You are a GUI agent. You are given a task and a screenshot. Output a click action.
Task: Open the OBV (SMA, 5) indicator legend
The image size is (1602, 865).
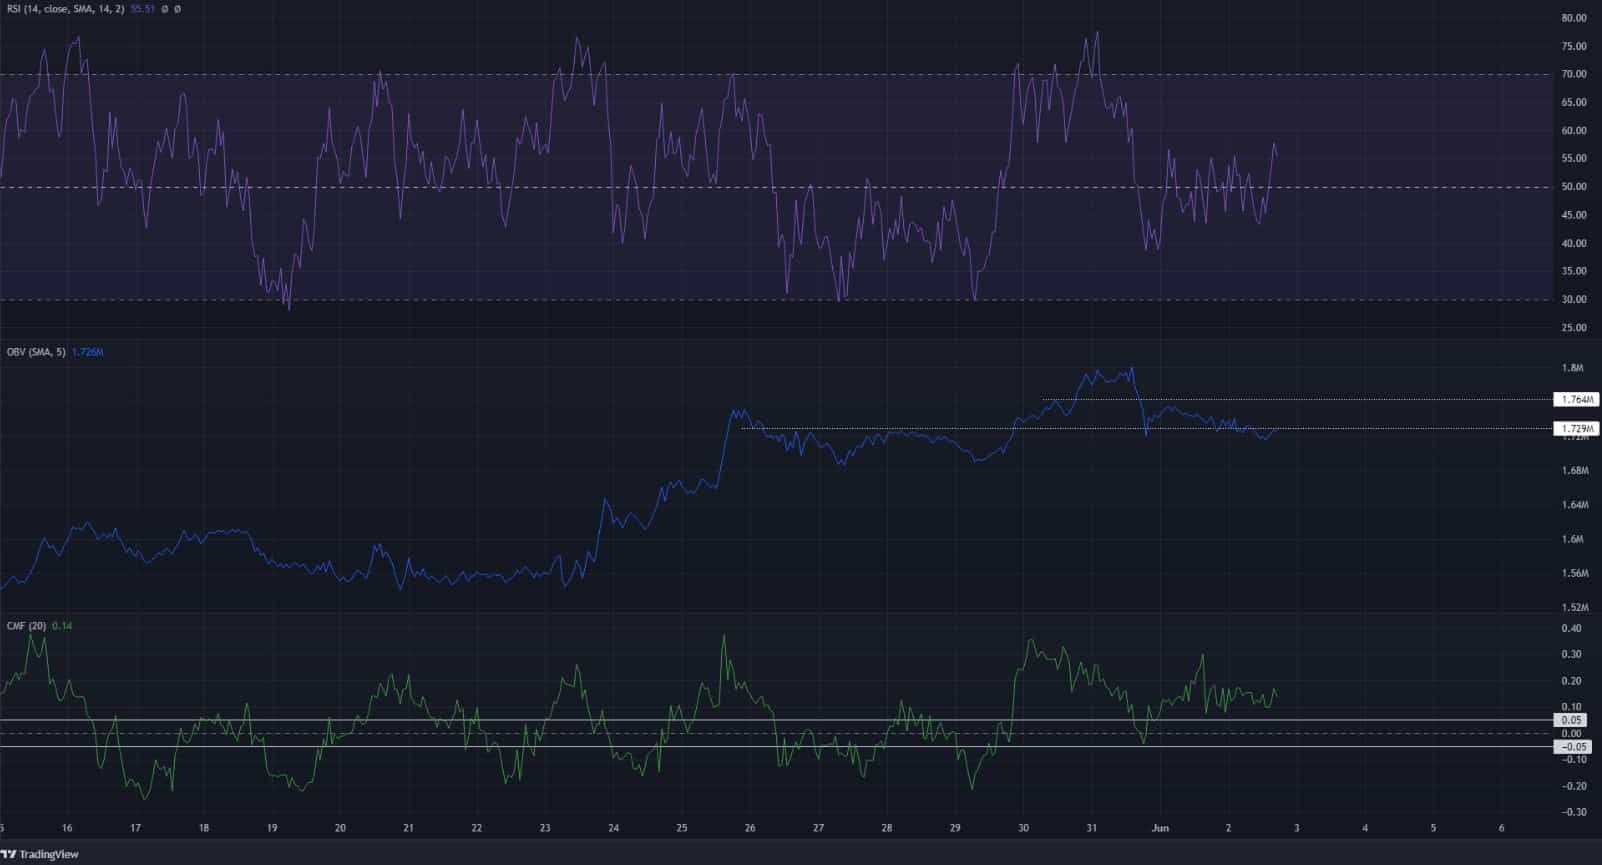point(36,352)
